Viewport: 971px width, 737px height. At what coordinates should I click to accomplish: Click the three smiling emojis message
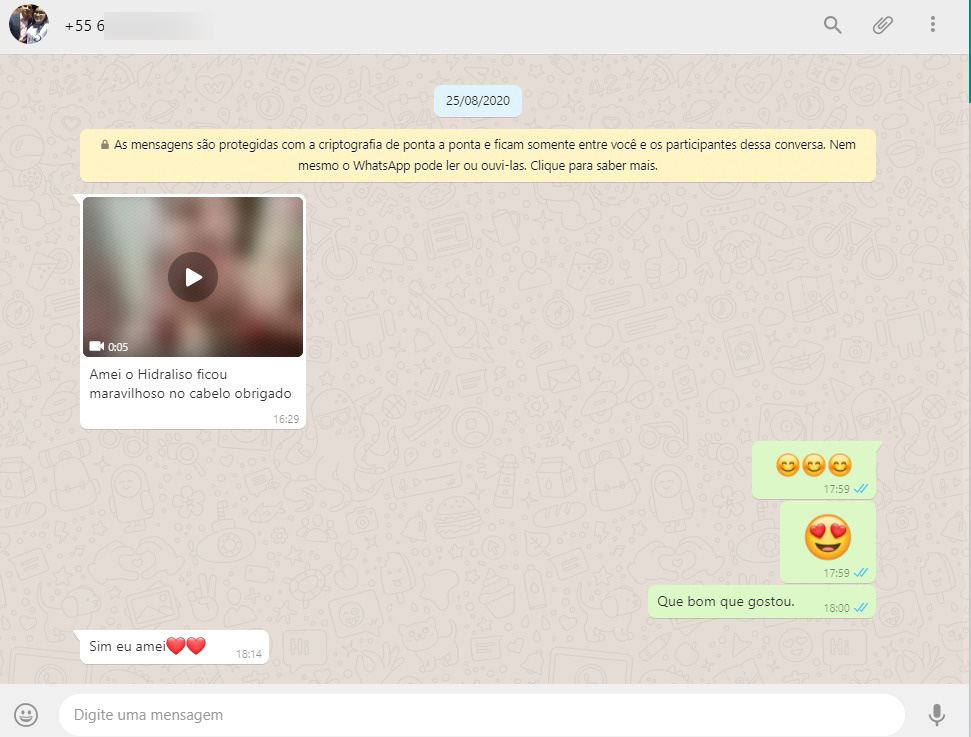[813, 465]
